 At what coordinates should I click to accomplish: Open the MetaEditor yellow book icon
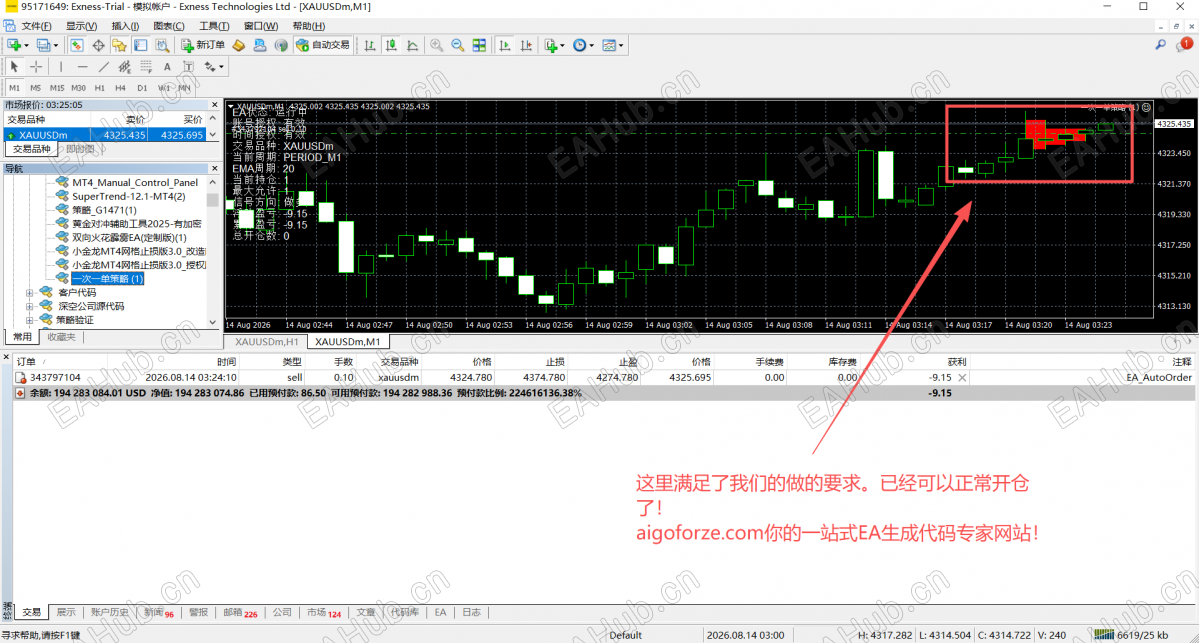click(239, 45)
